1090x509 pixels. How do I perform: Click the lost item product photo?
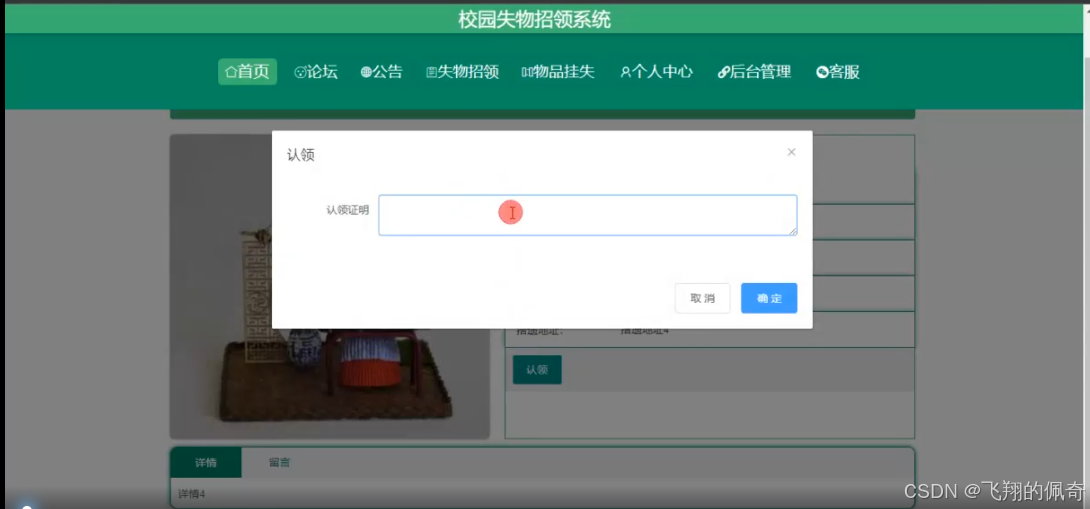pos(330,286)
